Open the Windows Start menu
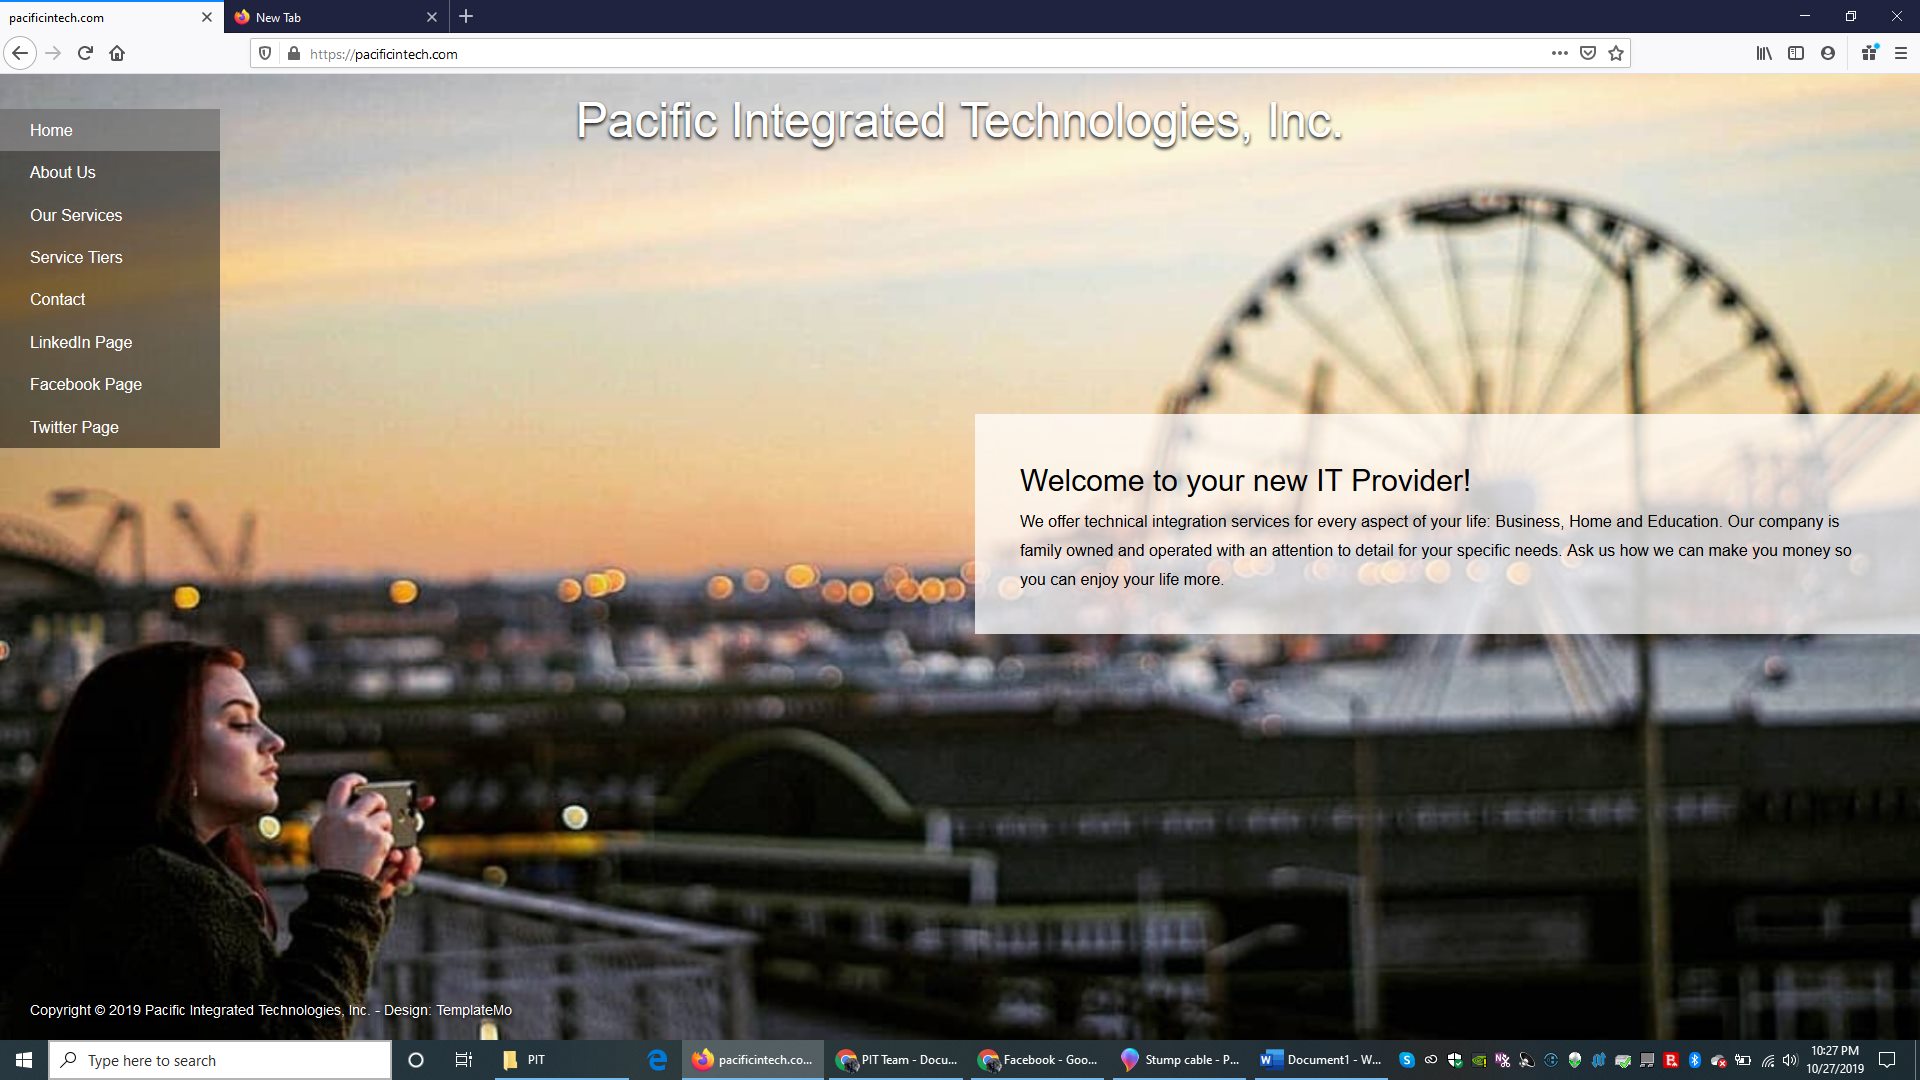Image resolution: width=1920 pixels, height=1080 pixels. (x=24, y=1060)
